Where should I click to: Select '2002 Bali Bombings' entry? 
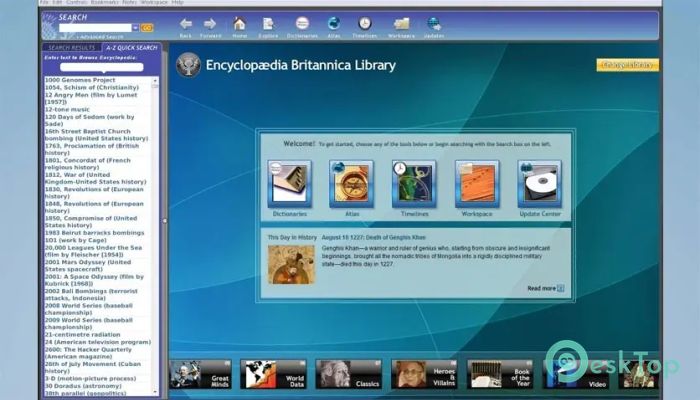[91, 295]
